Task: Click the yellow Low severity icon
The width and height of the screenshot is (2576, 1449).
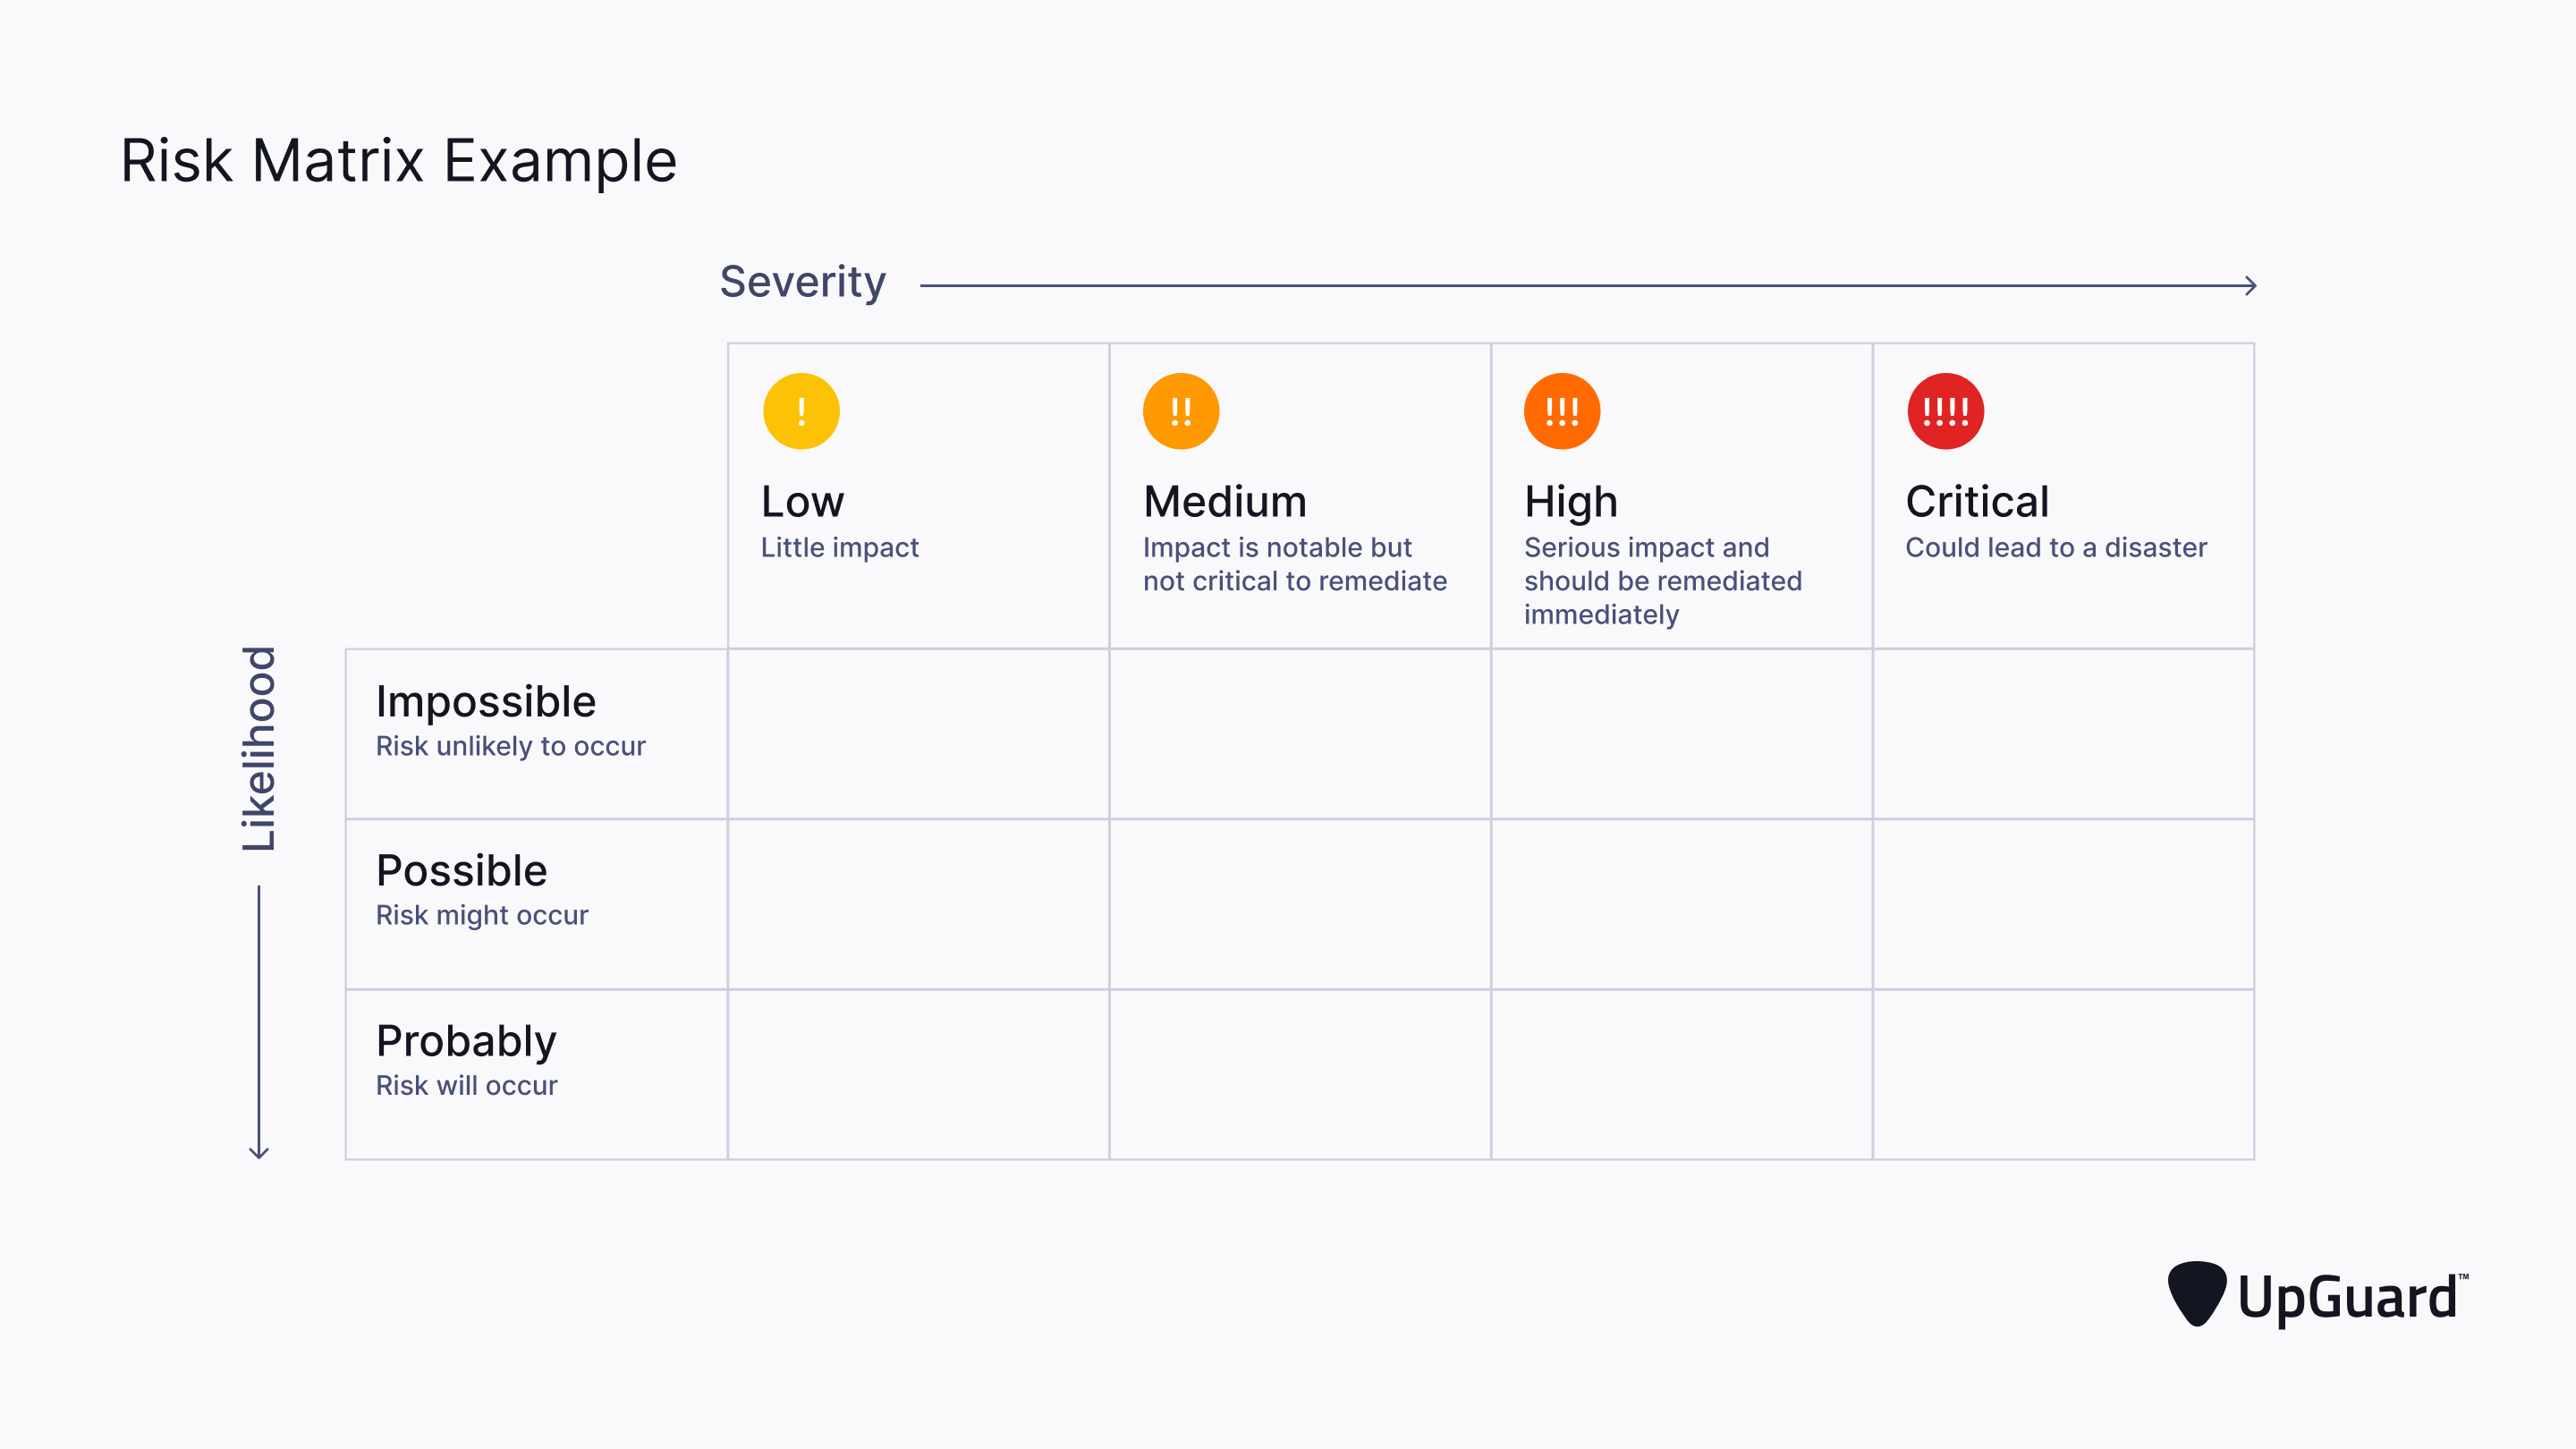Action: (x=801, y=411)
